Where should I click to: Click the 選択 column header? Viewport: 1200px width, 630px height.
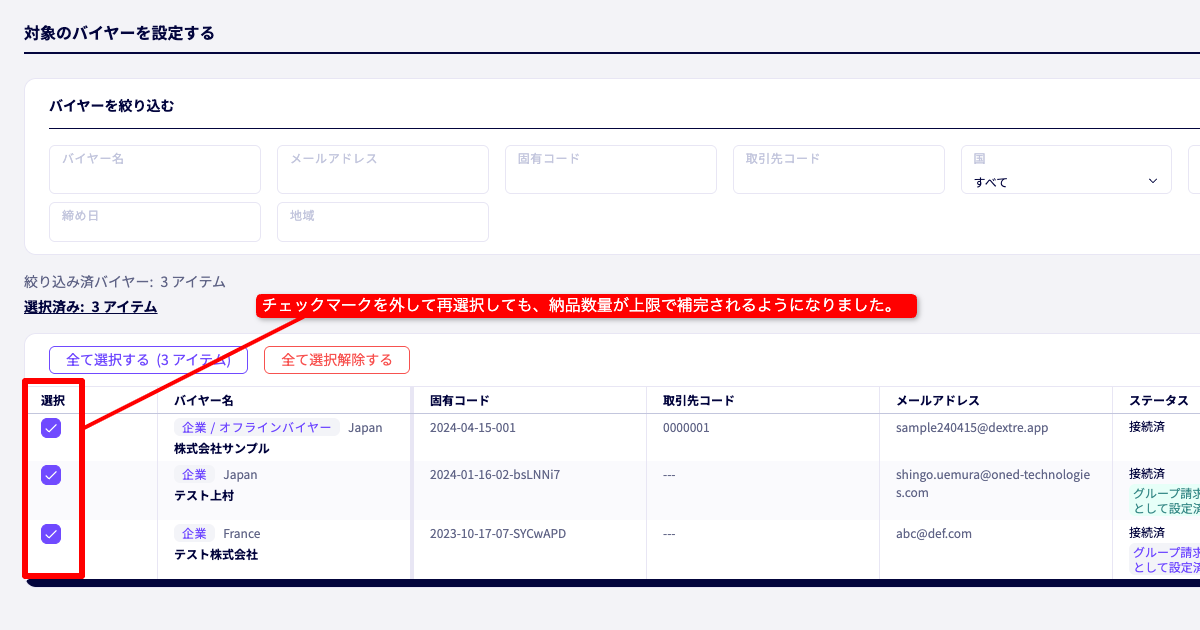click(53, 400)
